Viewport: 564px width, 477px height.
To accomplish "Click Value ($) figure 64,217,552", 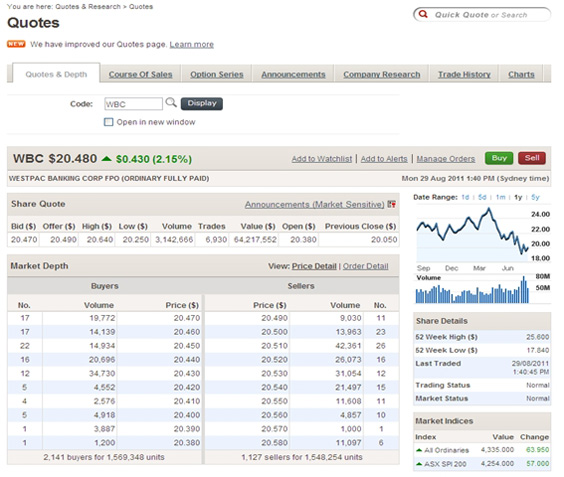I will [x=255, y=240].
